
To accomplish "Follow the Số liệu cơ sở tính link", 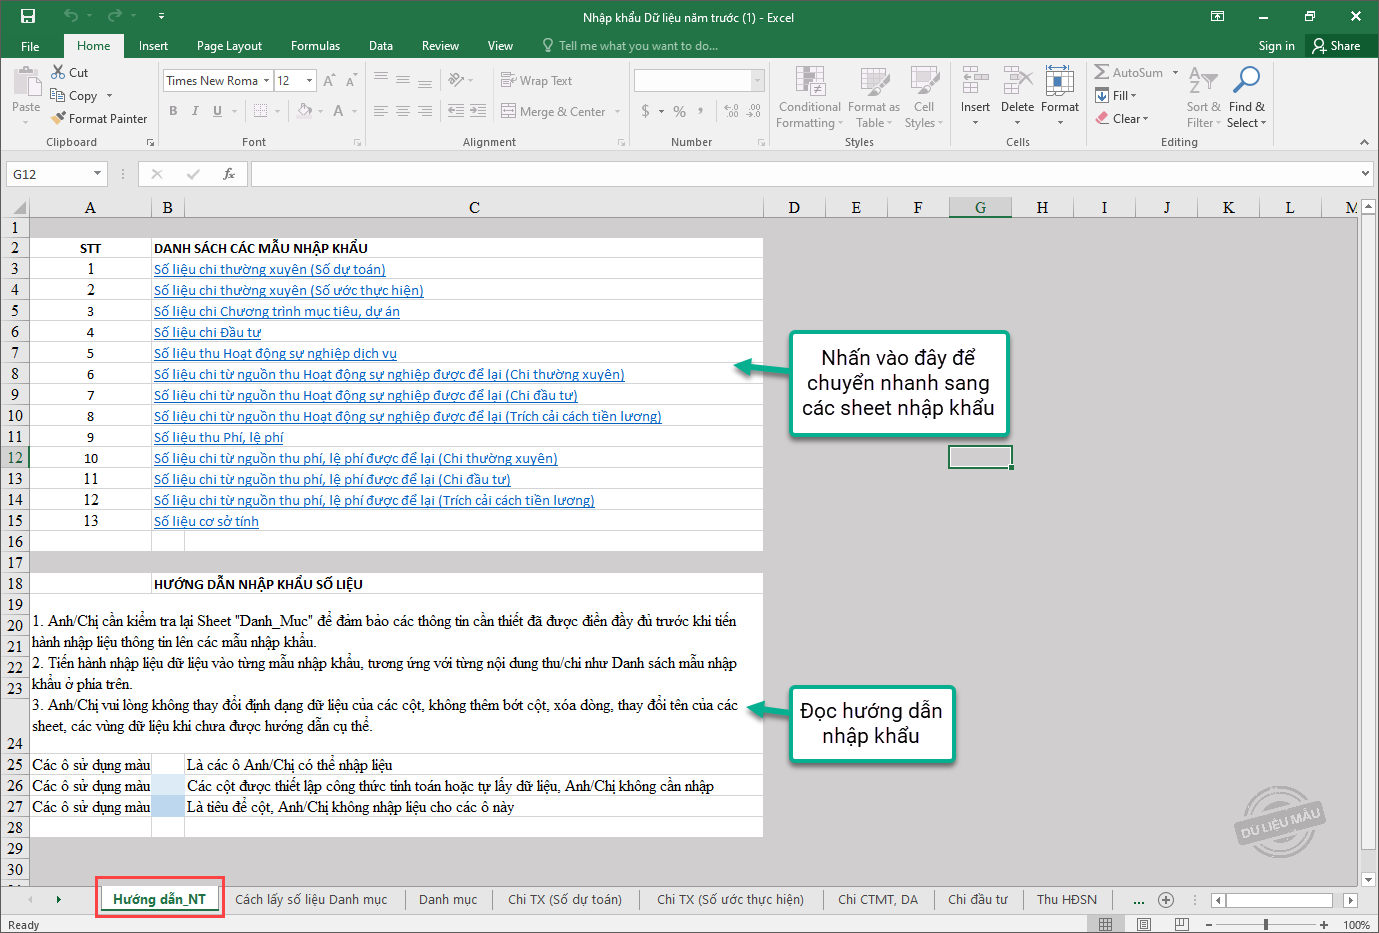I will 206,521.
